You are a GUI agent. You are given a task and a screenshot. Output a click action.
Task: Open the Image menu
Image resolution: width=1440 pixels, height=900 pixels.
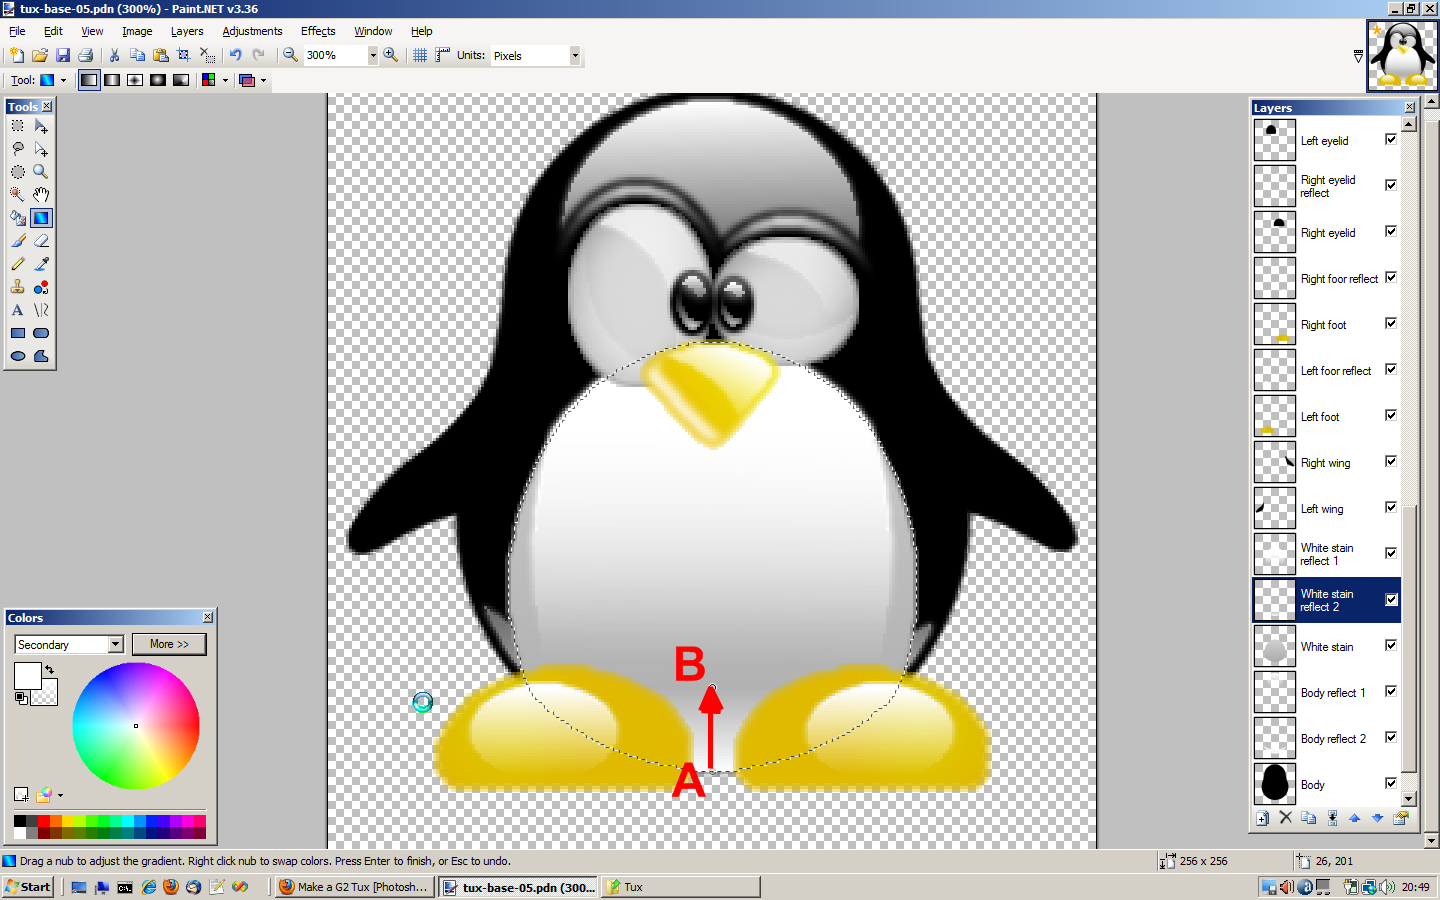(137, 31)
